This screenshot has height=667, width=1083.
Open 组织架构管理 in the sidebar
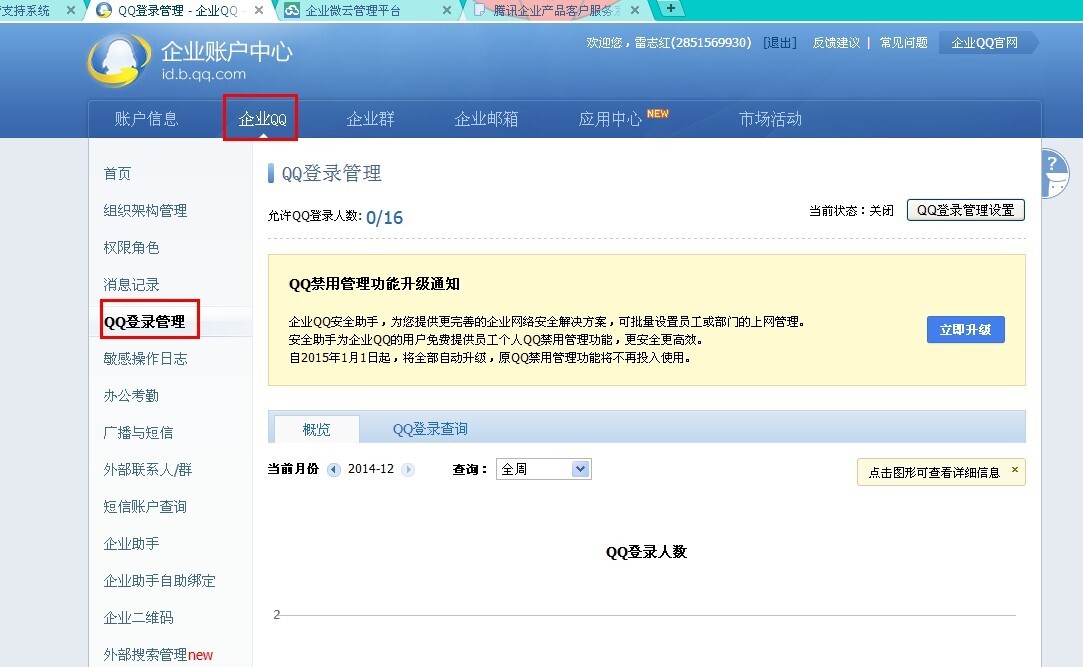click(x=145, y=211)
